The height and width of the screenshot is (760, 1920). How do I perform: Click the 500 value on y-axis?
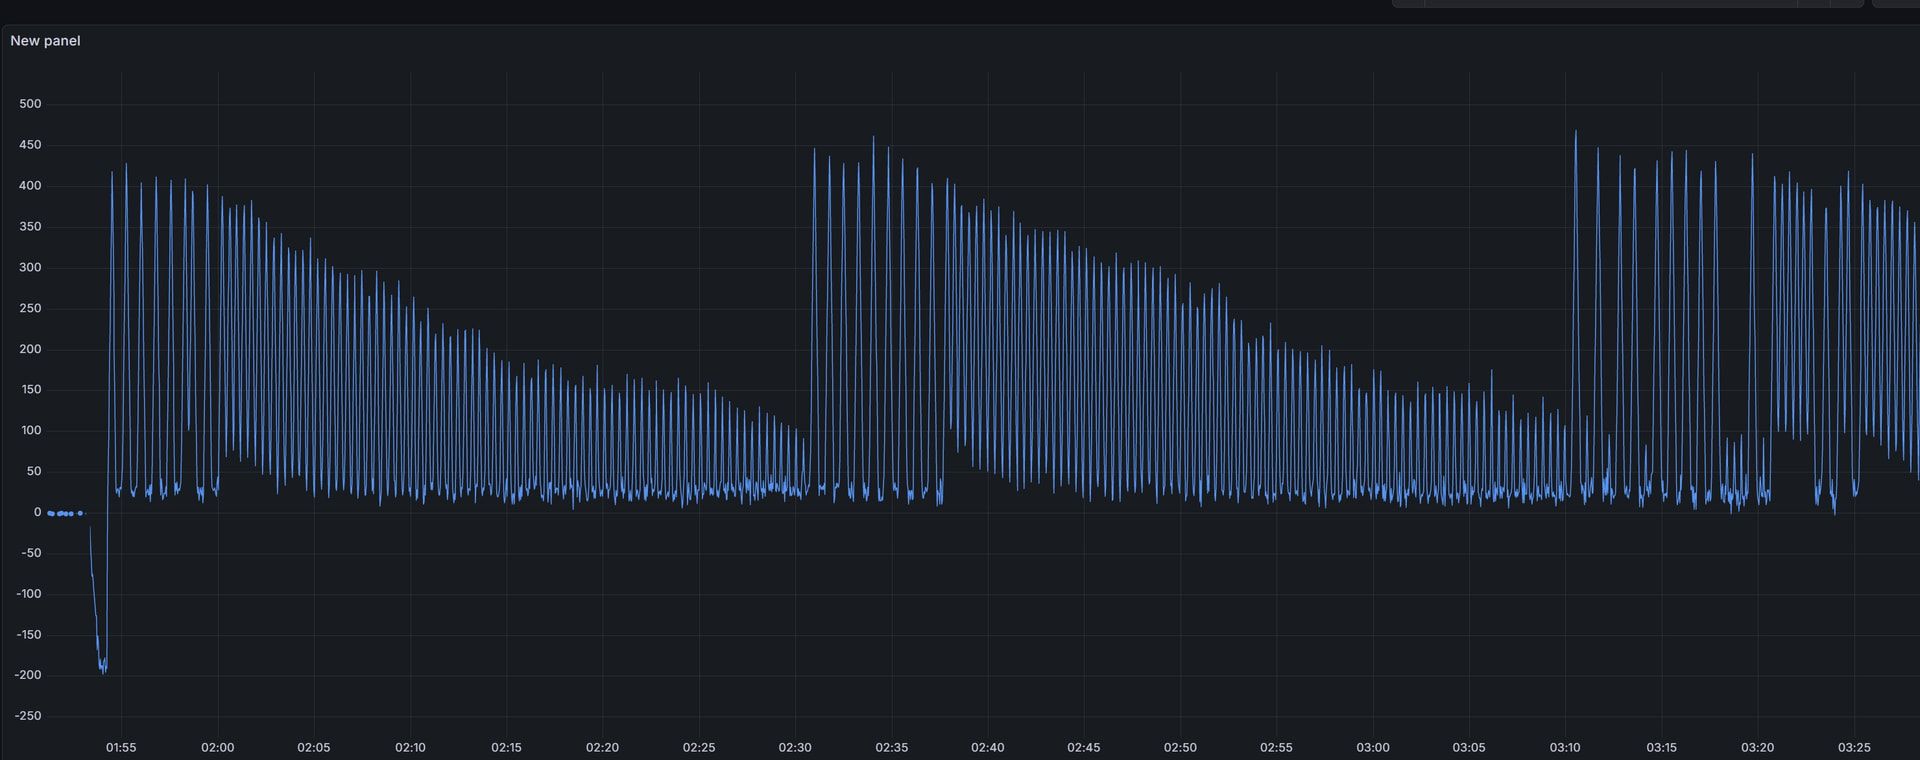[30, 104]
